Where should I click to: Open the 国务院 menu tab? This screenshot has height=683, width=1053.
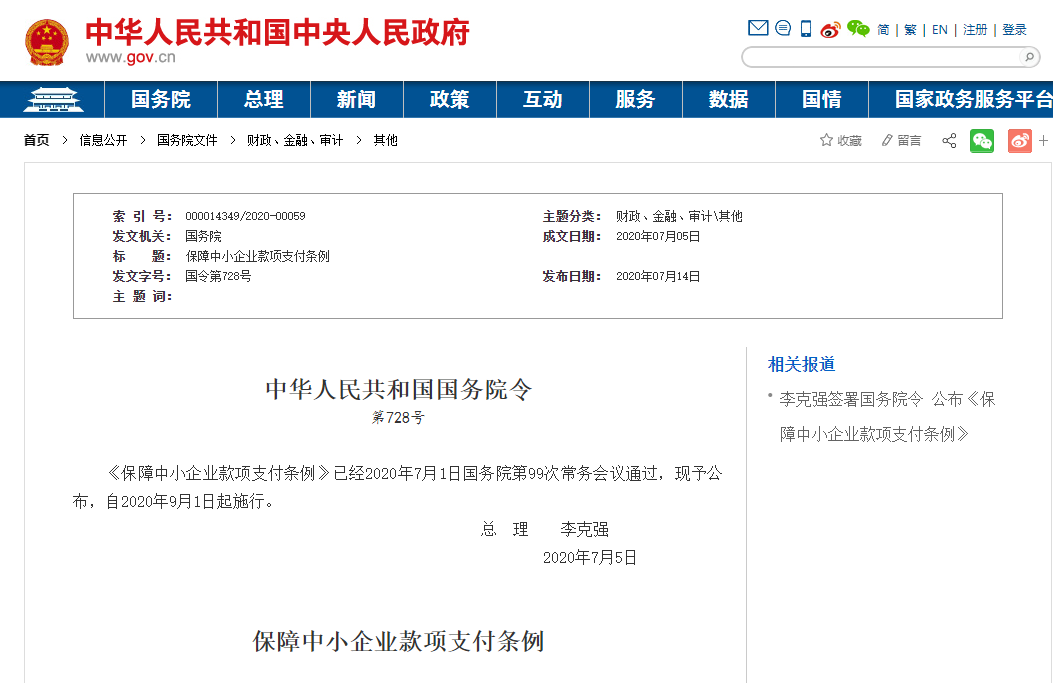click(161, 99)
